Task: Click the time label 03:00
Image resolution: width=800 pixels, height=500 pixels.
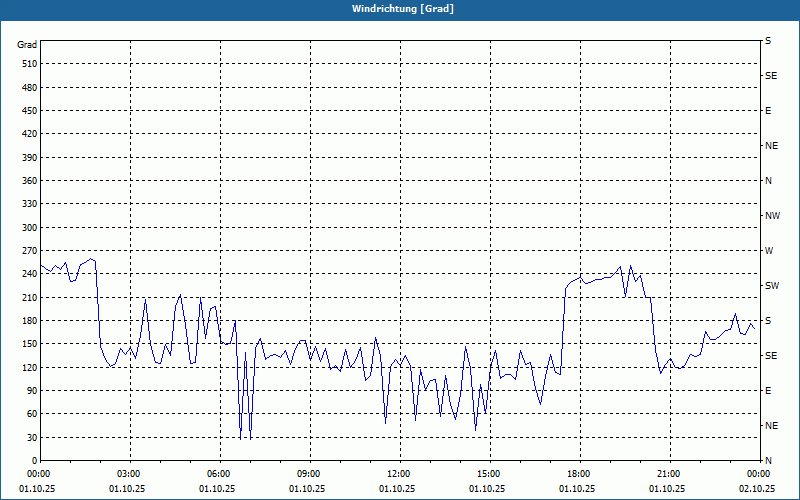Action: [x=131, y=474]
